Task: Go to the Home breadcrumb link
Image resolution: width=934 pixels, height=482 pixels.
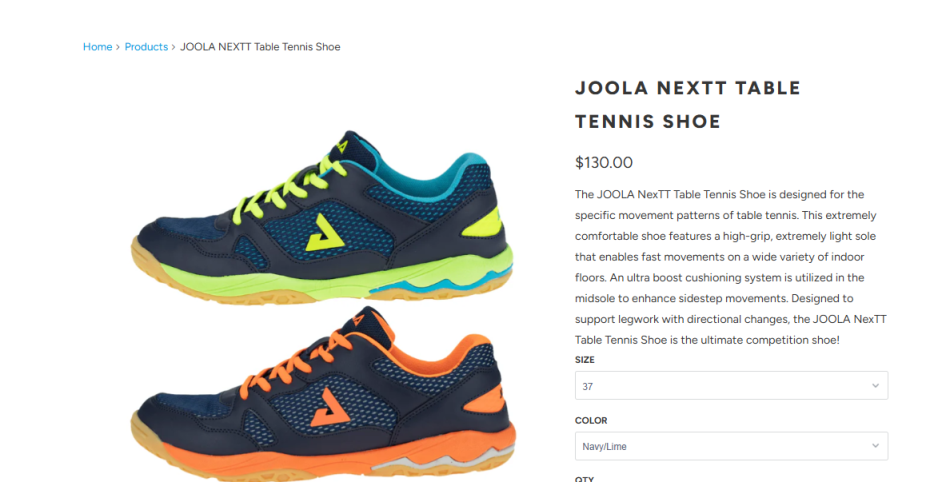Action: (x=97, y=46)
